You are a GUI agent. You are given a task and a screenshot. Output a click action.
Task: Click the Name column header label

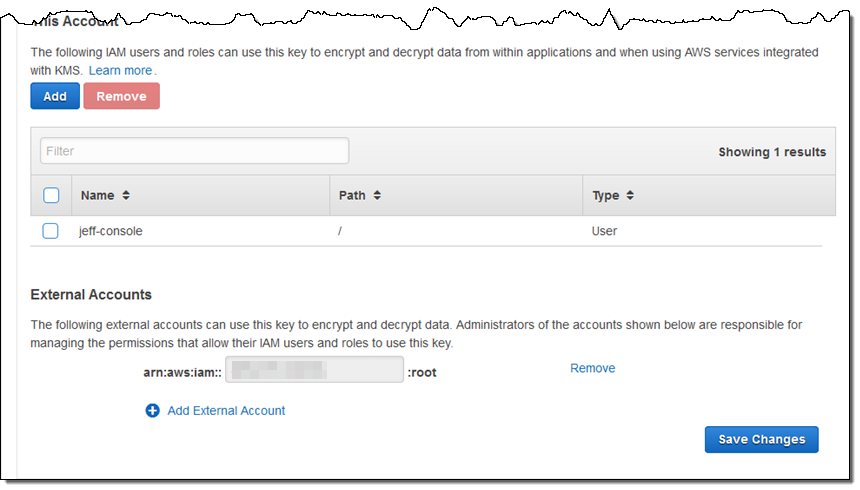click(x=98, y=196)
